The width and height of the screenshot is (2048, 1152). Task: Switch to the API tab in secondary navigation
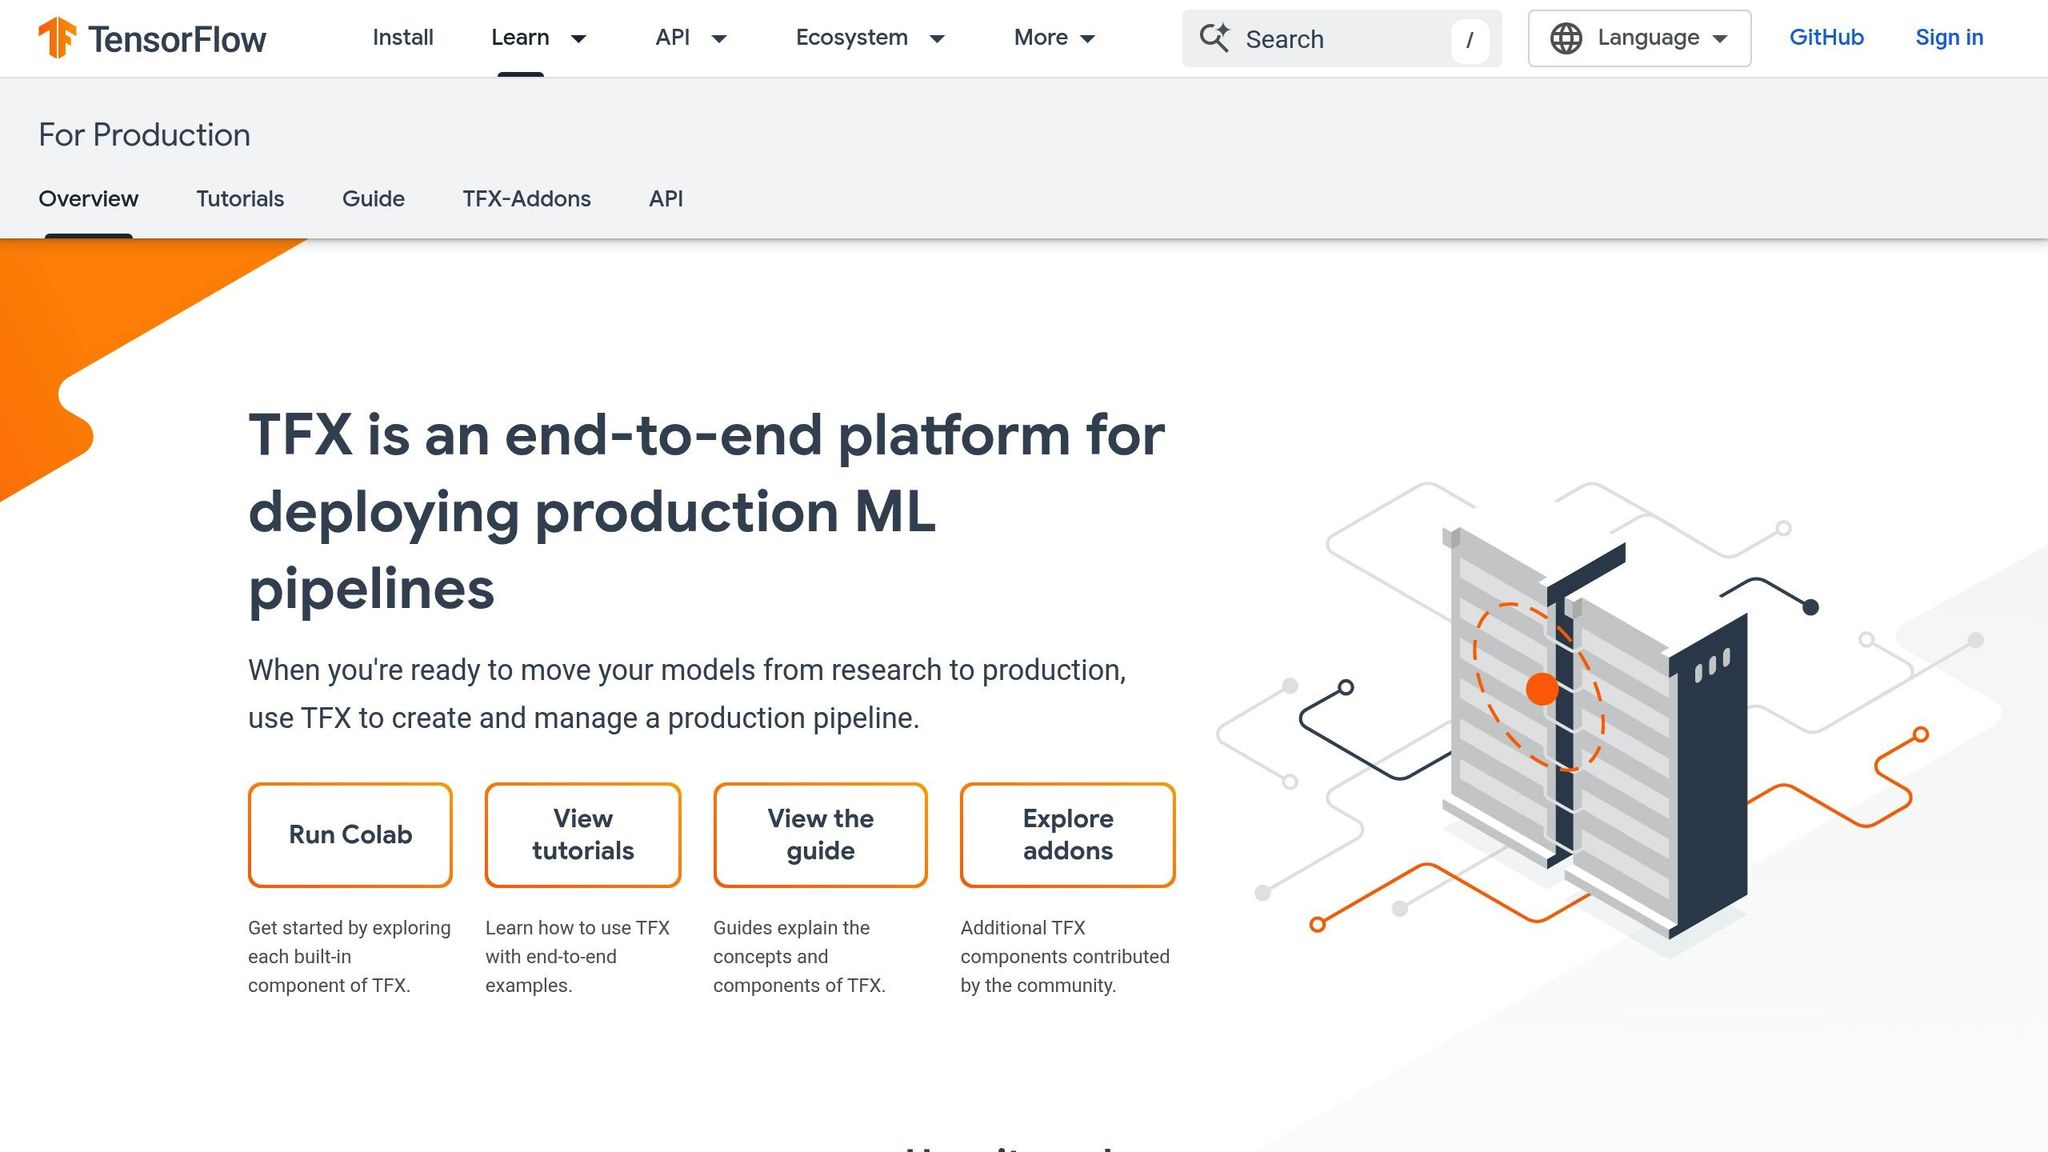tap(665, 198)
